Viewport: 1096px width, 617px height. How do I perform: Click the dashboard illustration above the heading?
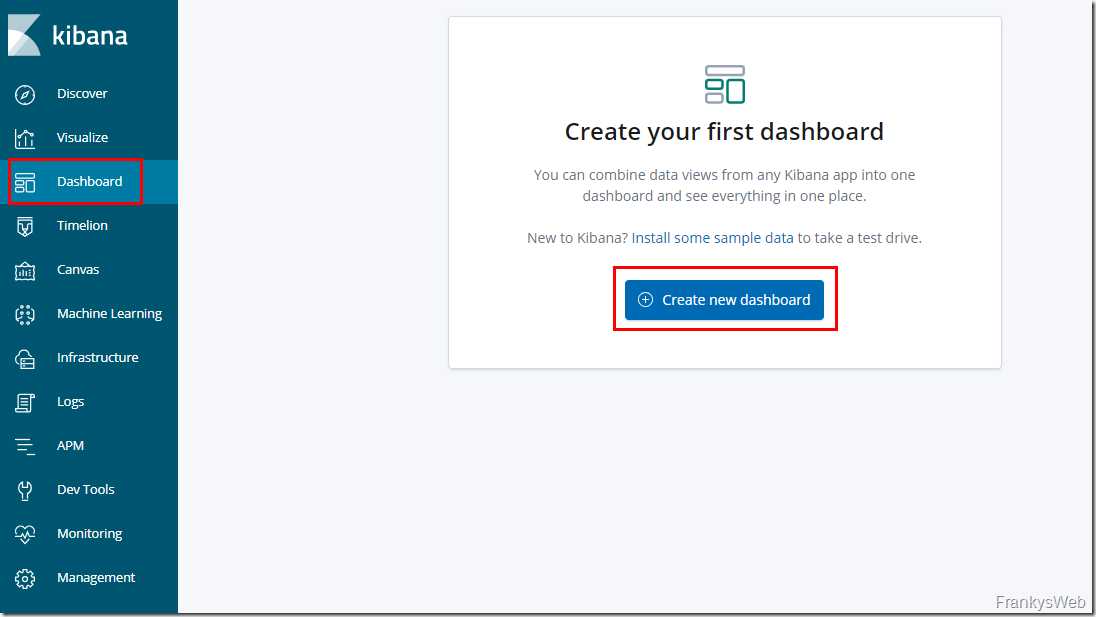coord(724,85)
